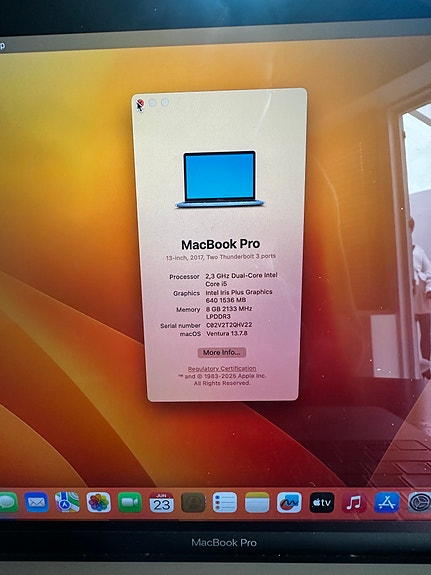This screenshot has height=575, width=431.
Task: Click the MacBook Pro laptop image
Action: pyautogui.click(x=219, y=179)
